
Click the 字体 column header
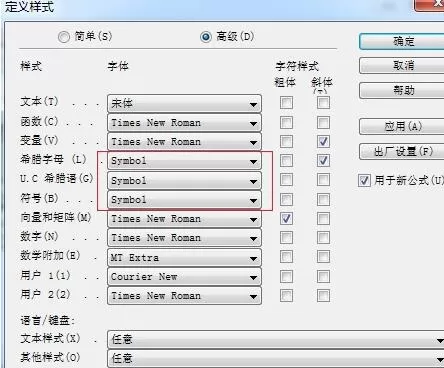coord(118,66)
